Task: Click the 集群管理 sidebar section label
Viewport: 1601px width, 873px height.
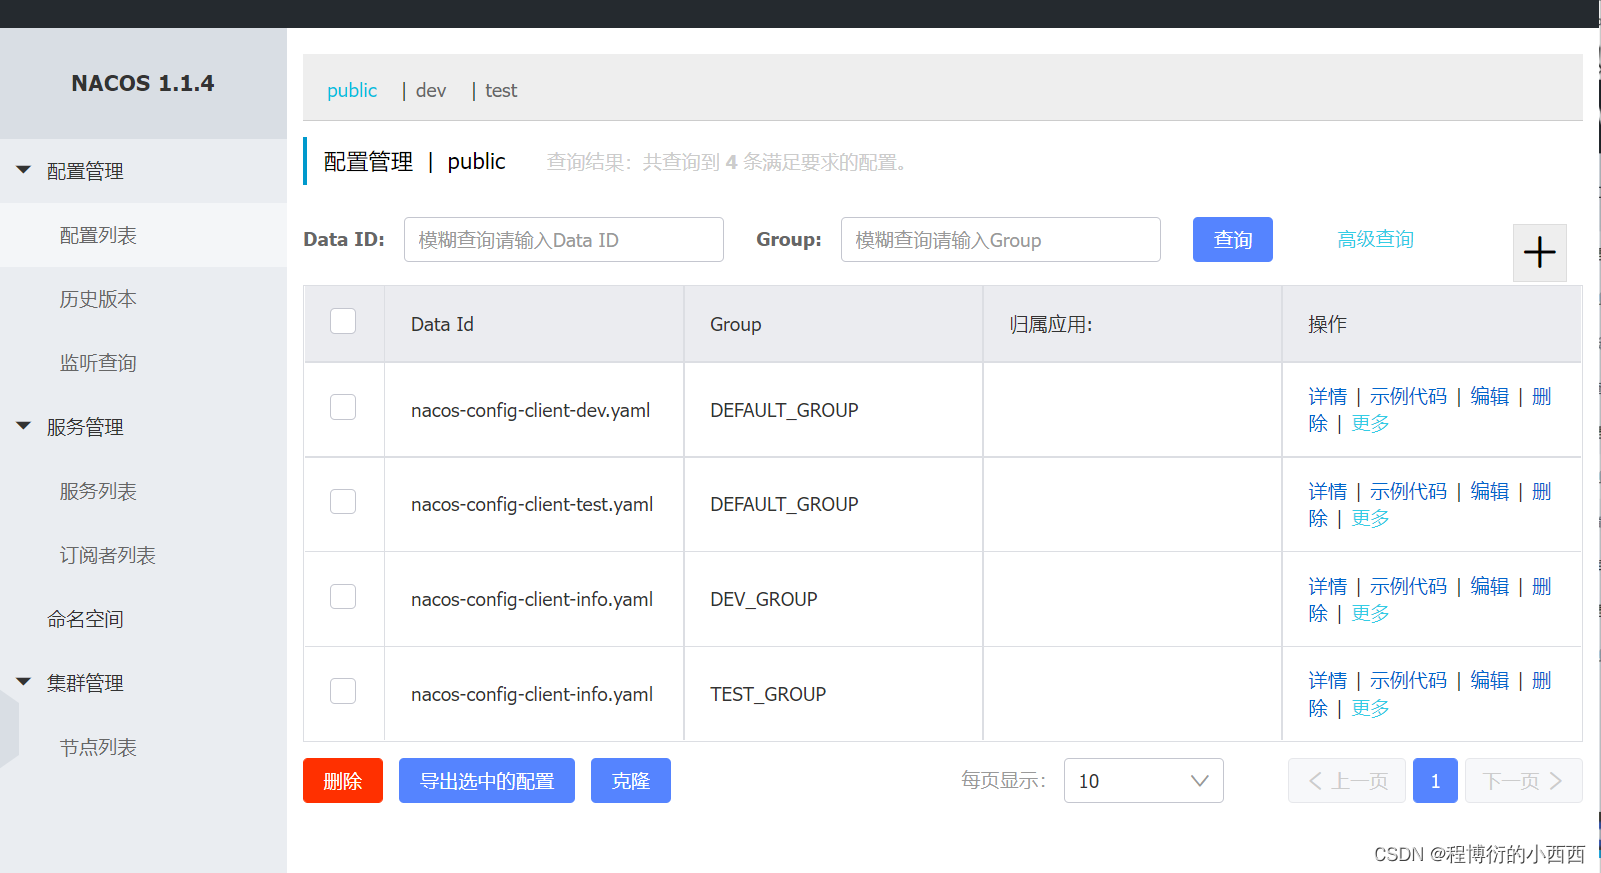Action: [85, 683]
